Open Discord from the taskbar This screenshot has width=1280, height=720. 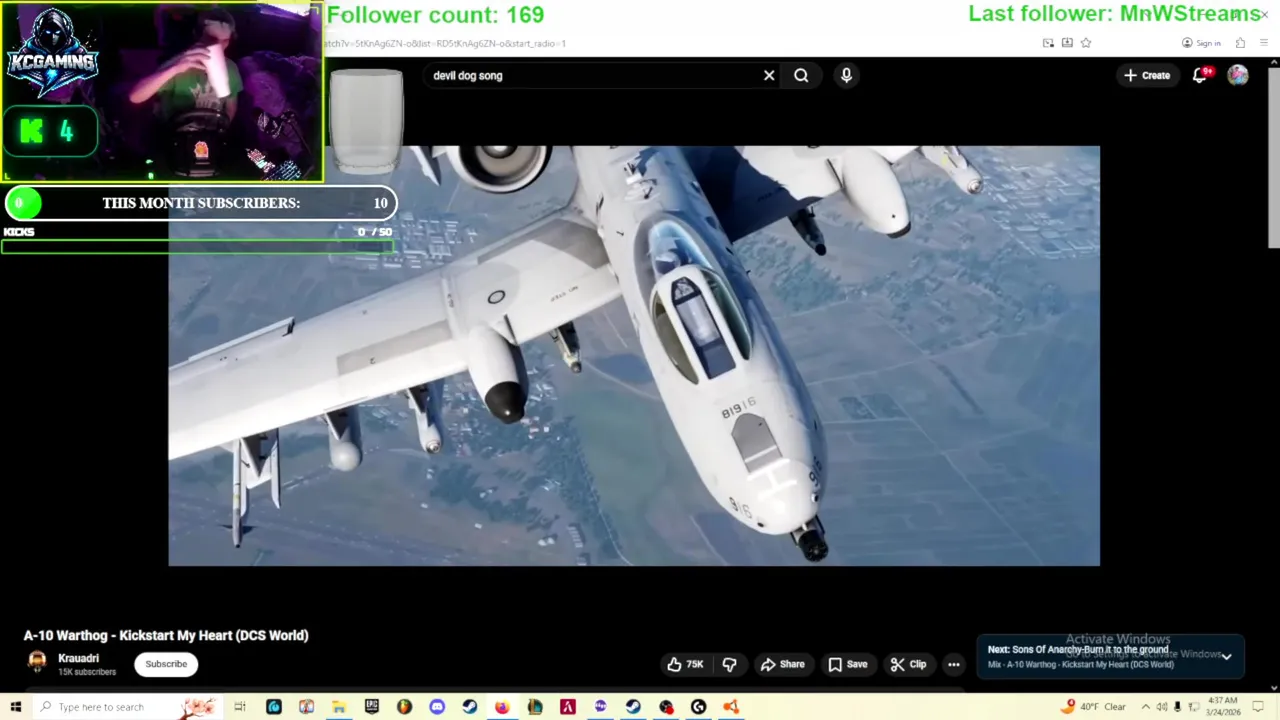click(437, 707)
